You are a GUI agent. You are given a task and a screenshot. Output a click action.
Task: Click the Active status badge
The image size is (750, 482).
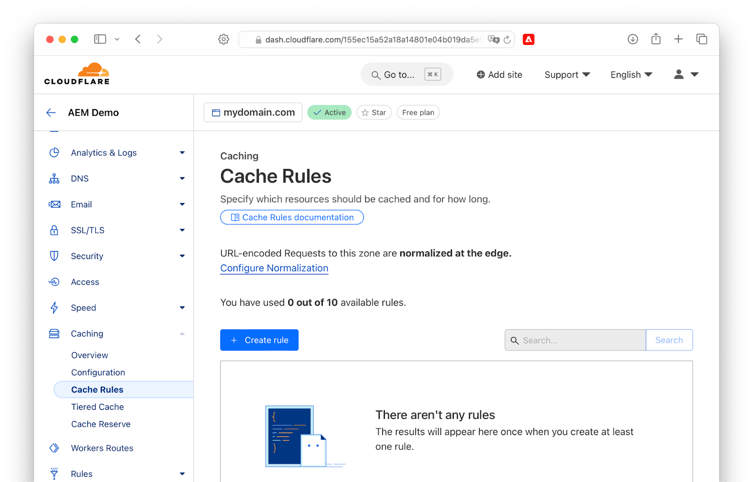(329, 112)
